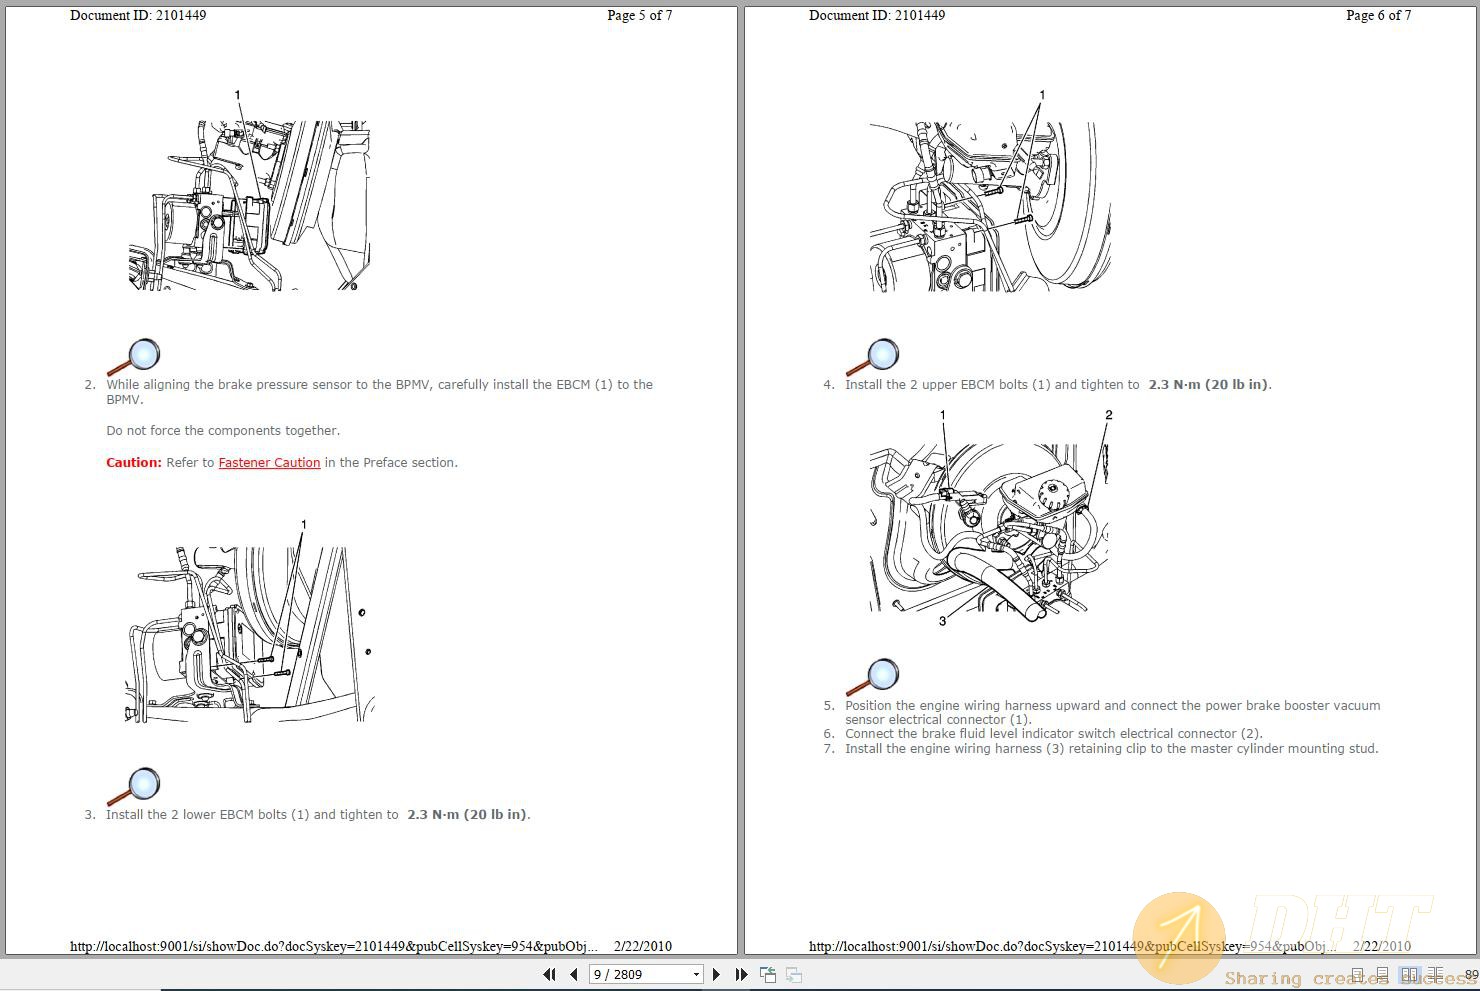Click the go to previous view icon
The image size is (1480, 991).
[x=768, y=974]
